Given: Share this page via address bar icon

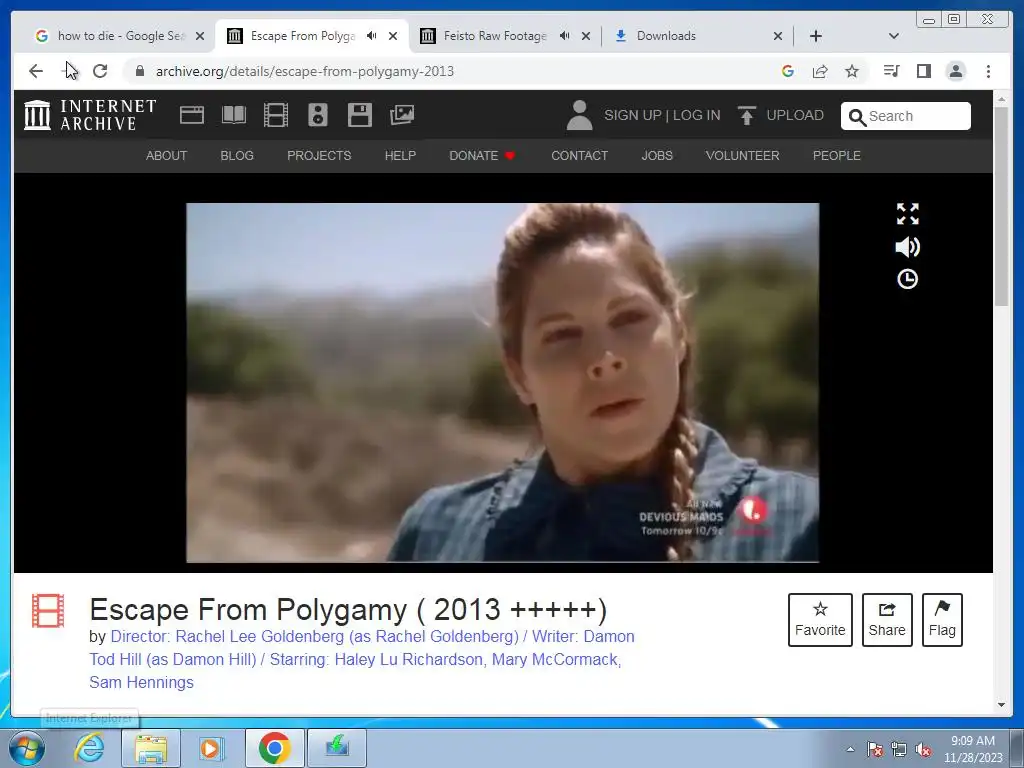Looking at the screenshot, I should tap(820, 71).
